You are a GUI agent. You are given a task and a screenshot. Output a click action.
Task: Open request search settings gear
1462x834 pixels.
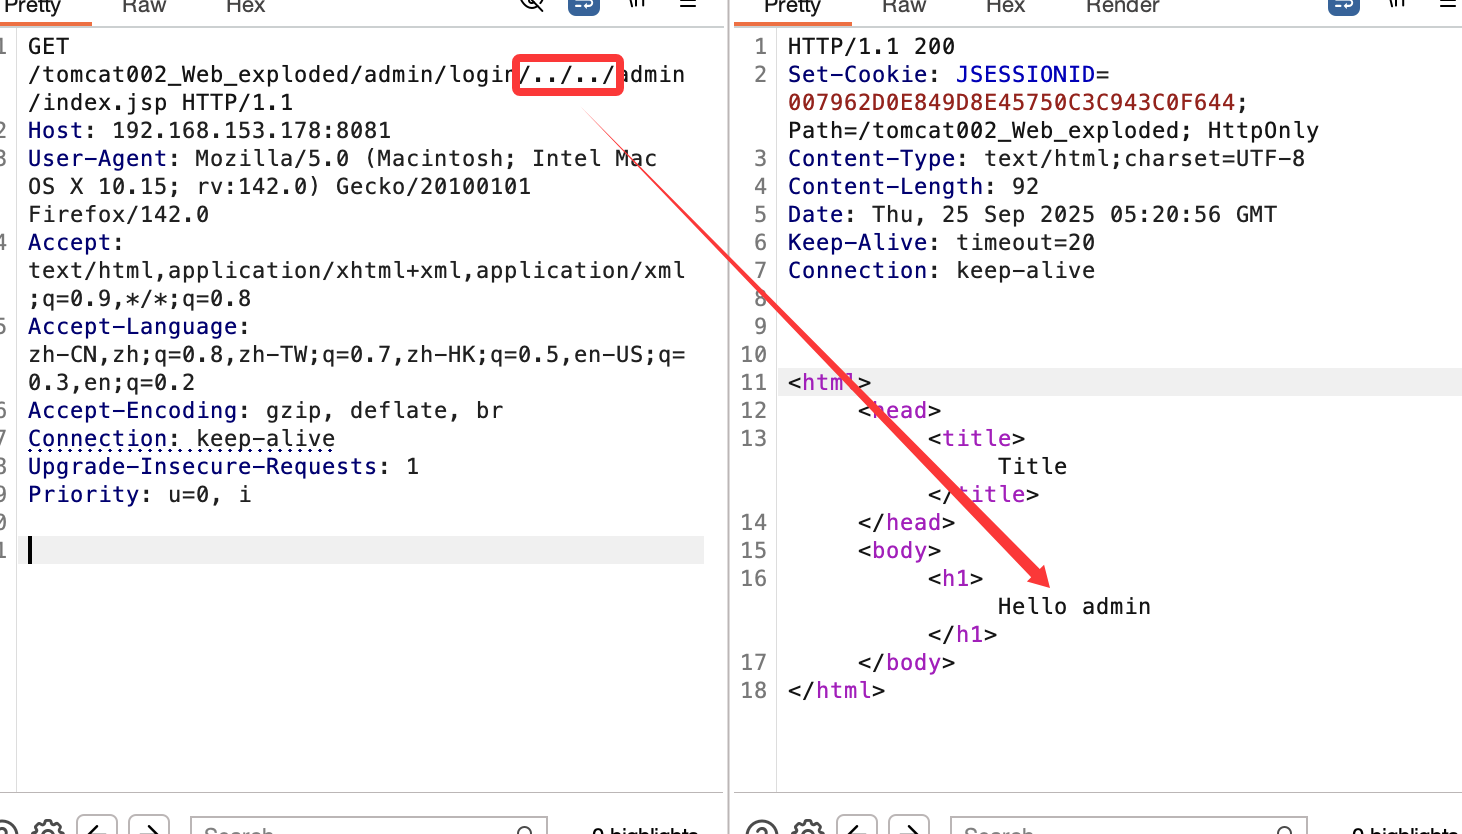tap(47, 828)
